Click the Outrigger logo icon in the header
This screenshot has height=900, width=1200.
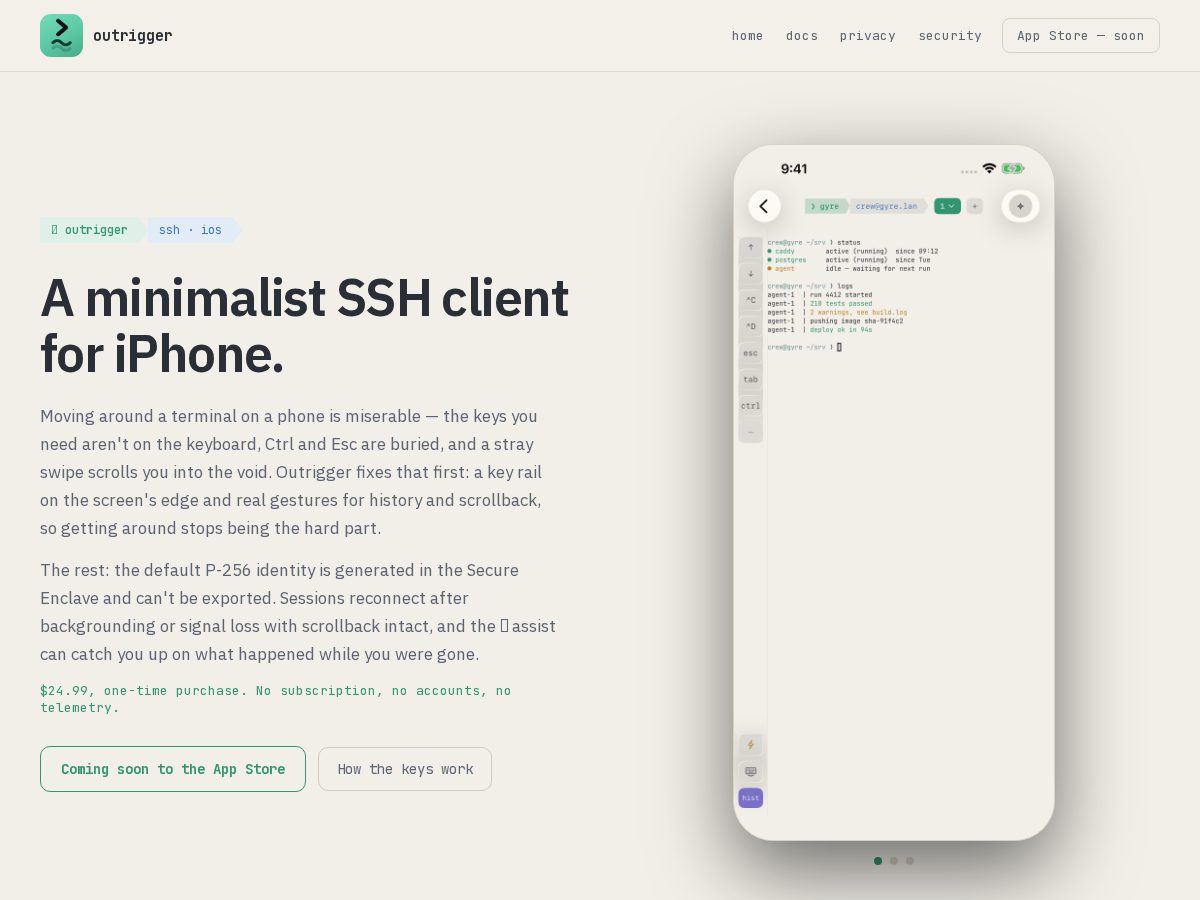(61, 35)
